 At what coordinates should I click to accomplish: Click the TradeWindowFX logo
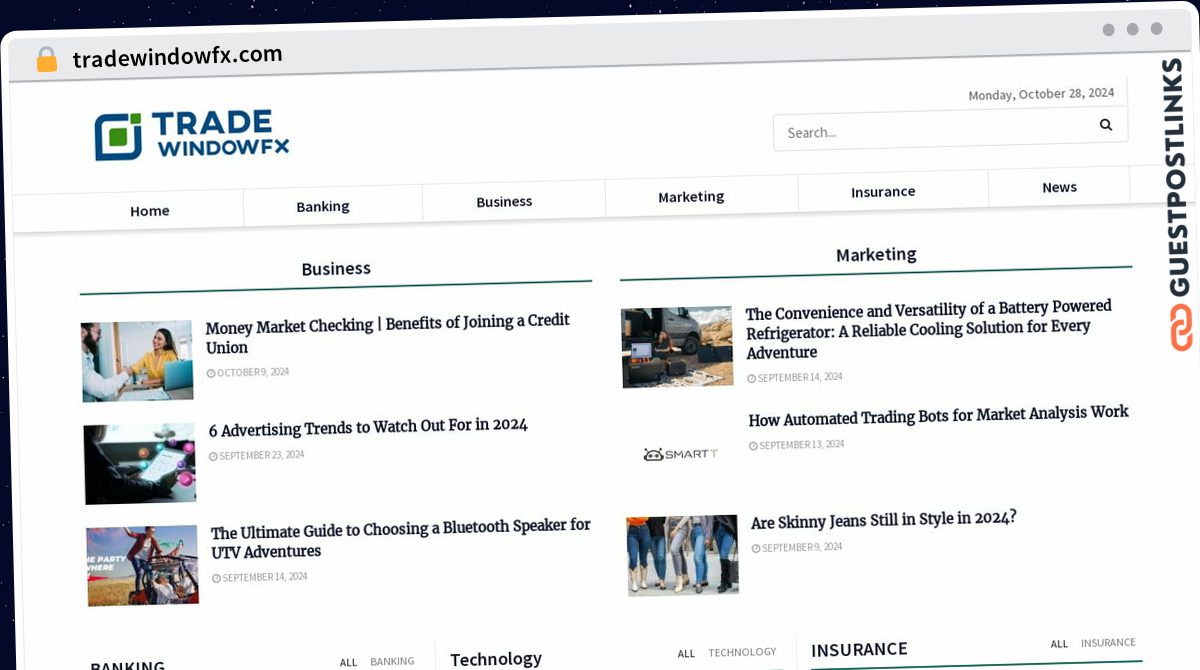point(192,136)
